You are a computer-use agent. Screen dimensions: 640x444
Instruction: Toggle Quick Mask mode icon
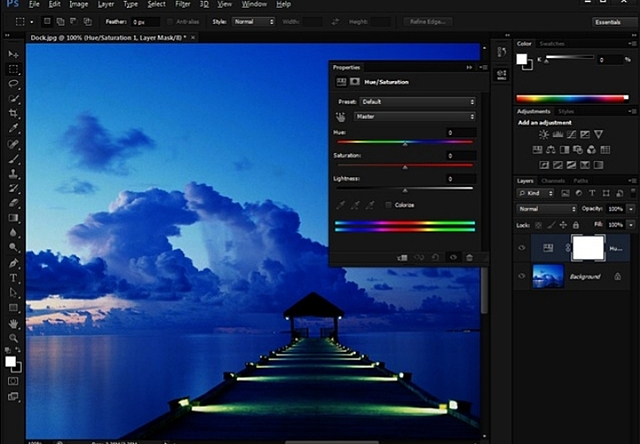tap(13, 381)
